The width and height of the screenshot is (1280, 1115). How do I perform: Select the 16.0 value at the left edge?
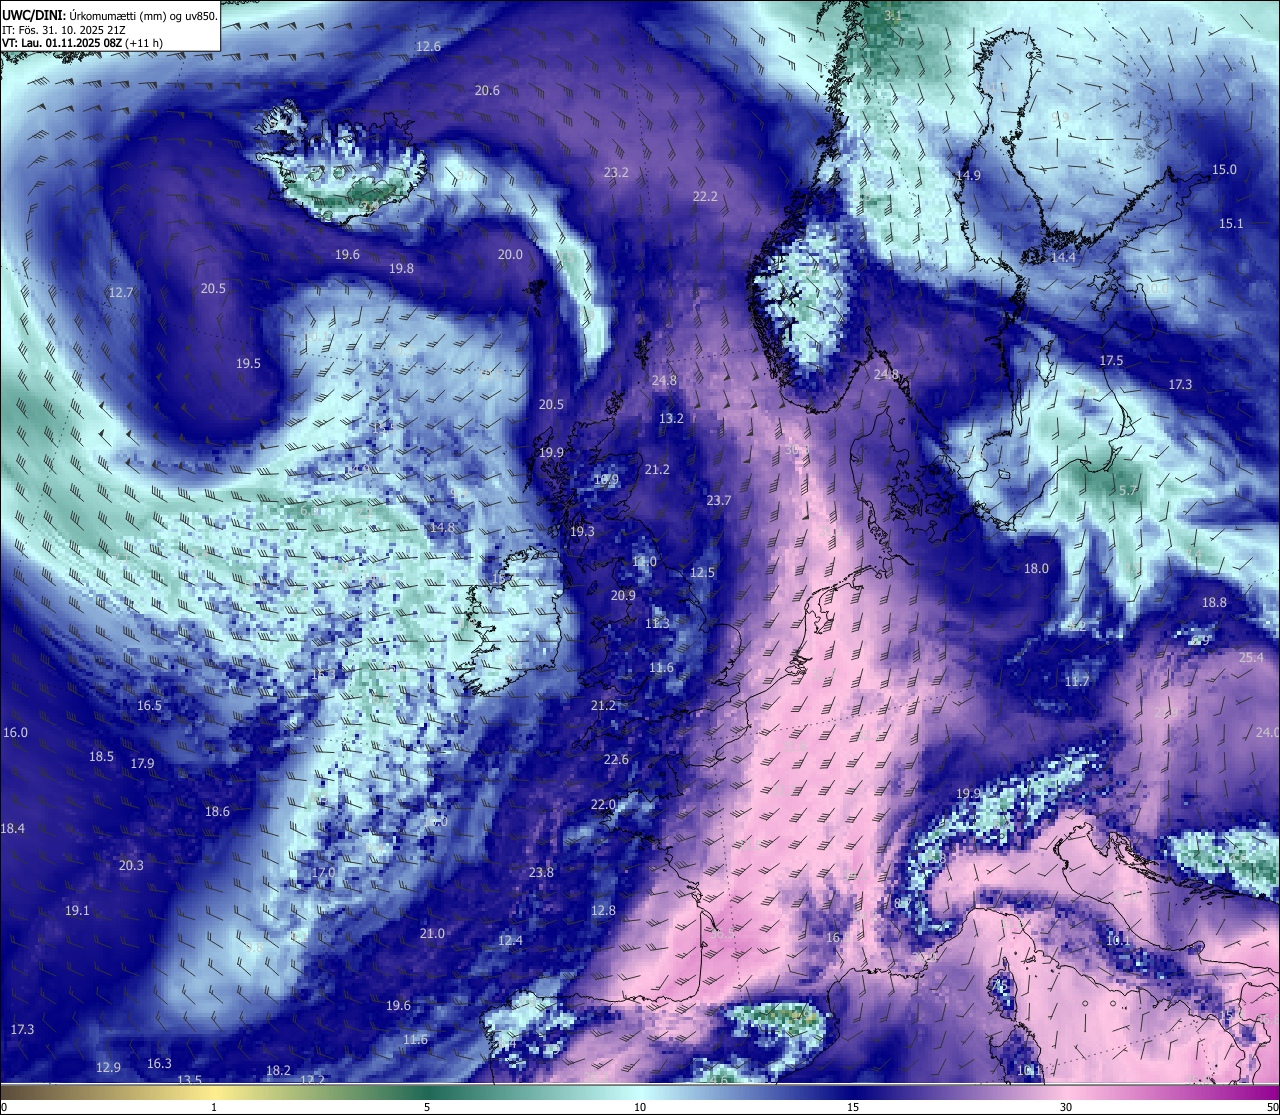pos(15,733)
